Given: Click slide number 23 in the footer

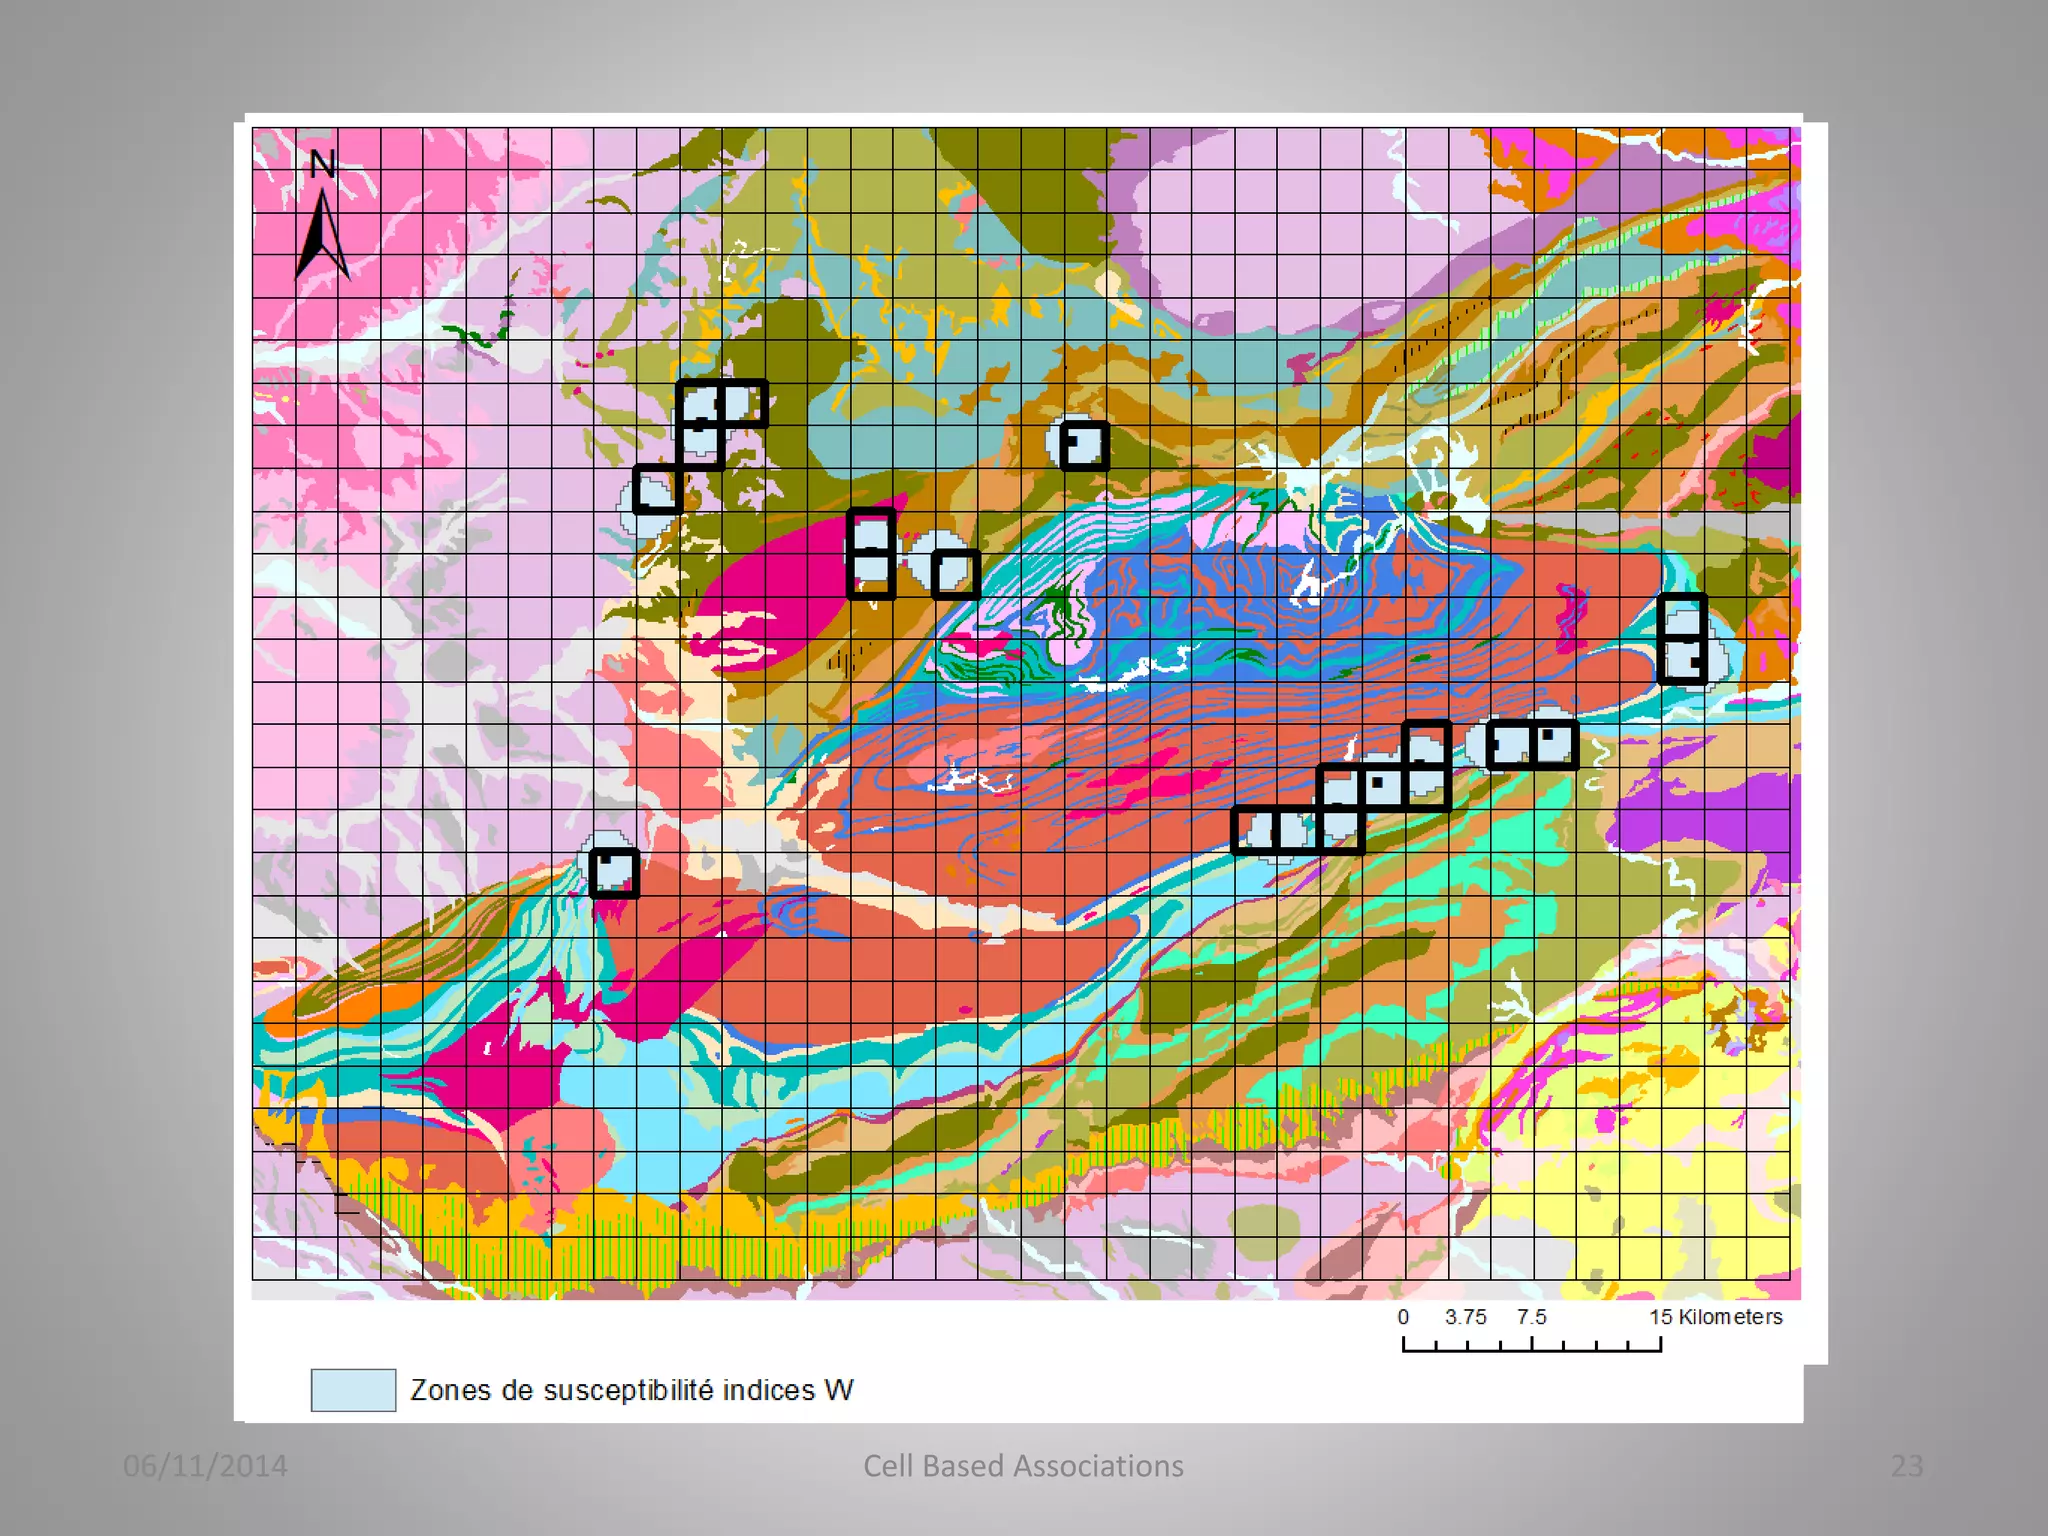Looking at the screenshot, I should click(x=1906, y=1465).
